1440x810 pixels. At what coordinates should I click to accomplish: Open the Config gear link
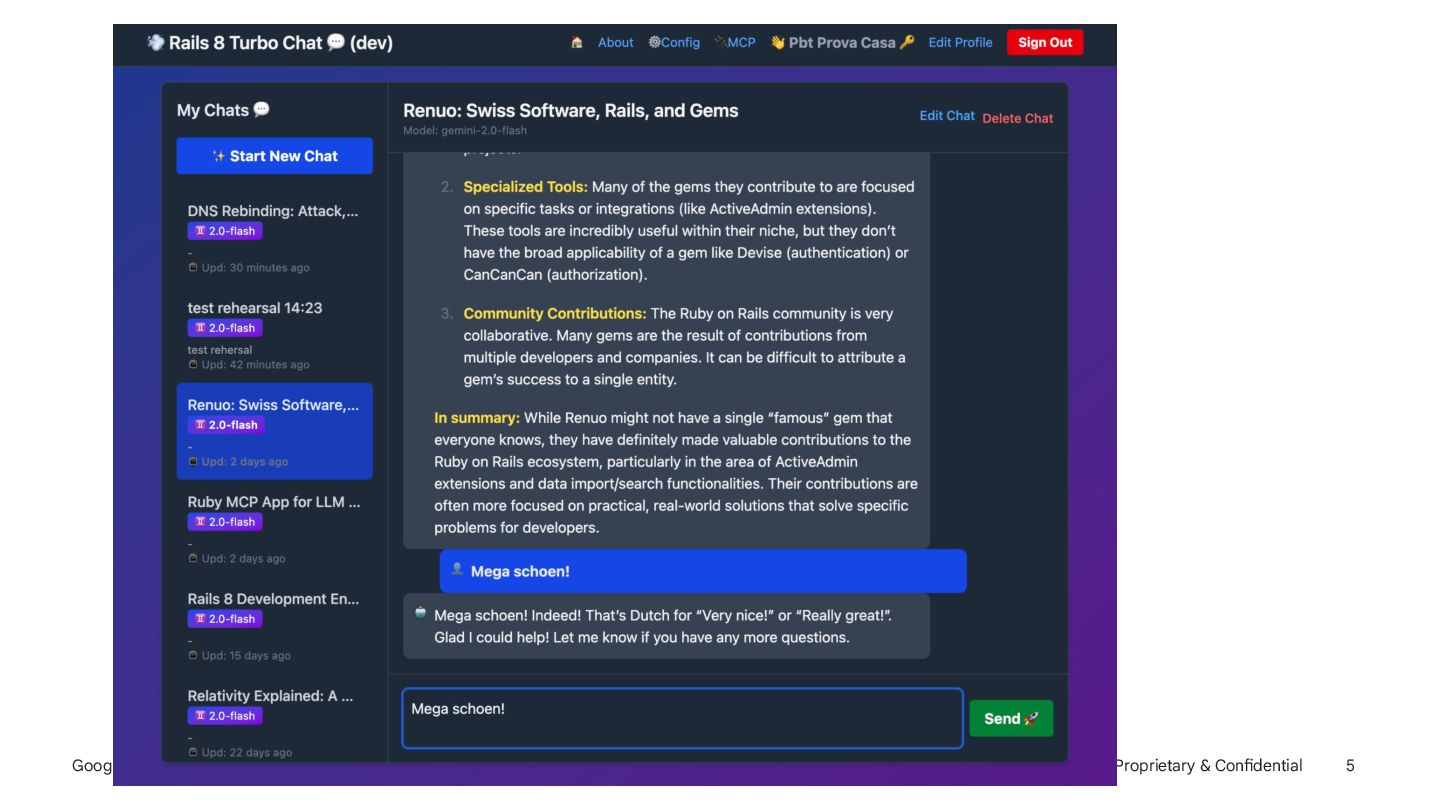[x=674, y=42]
